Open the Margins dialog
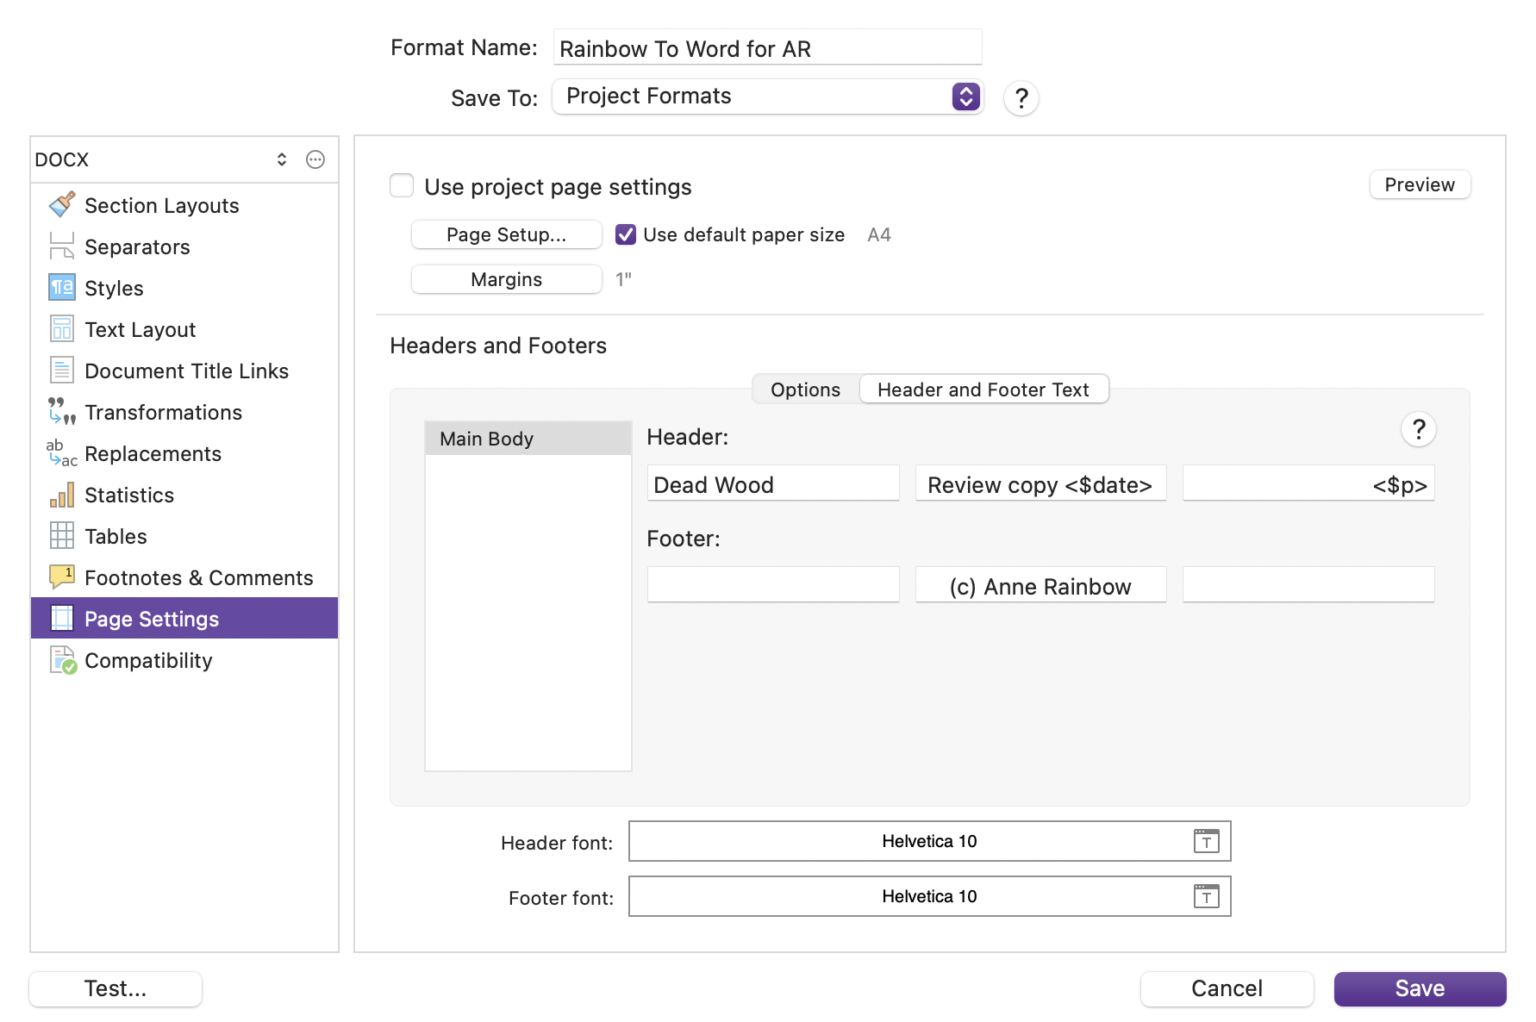Viewport: 1536px width, 1022px height. pyautogui.click(x=506, y=279)
